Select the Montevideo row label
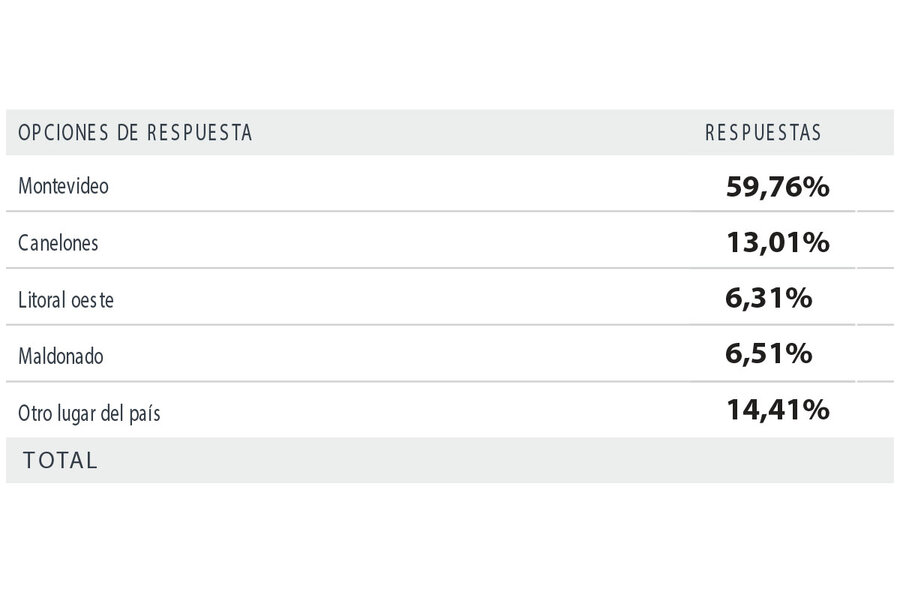The height and width of the screenshot is (592, 900). click(63, 186)
